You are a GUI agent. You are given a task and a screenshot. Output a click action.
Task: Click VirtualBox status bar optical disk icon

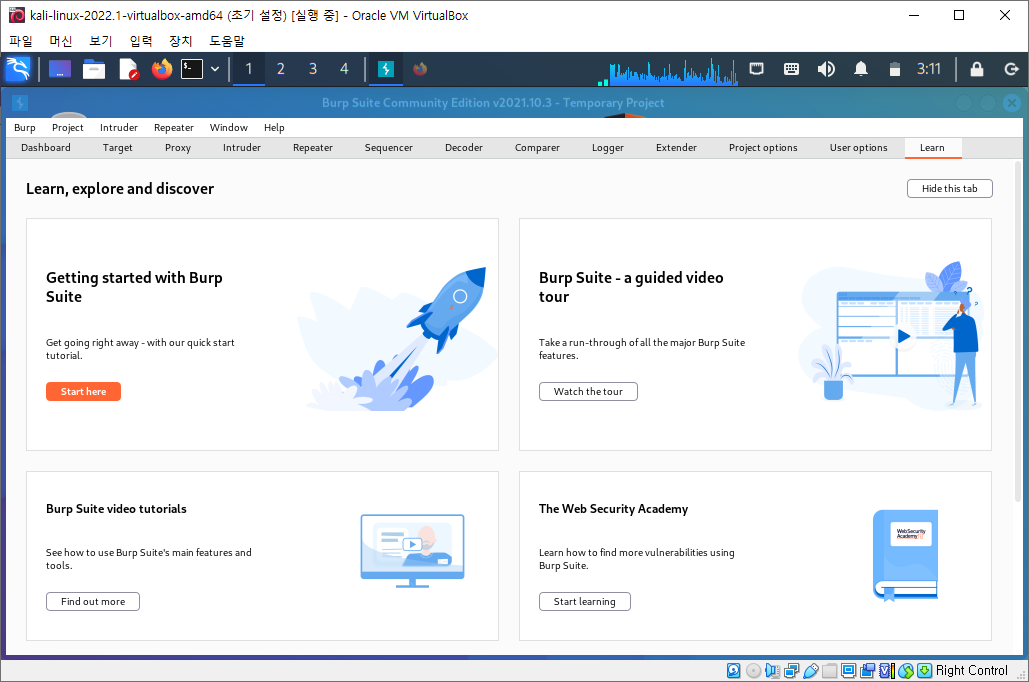click(753, 670)
